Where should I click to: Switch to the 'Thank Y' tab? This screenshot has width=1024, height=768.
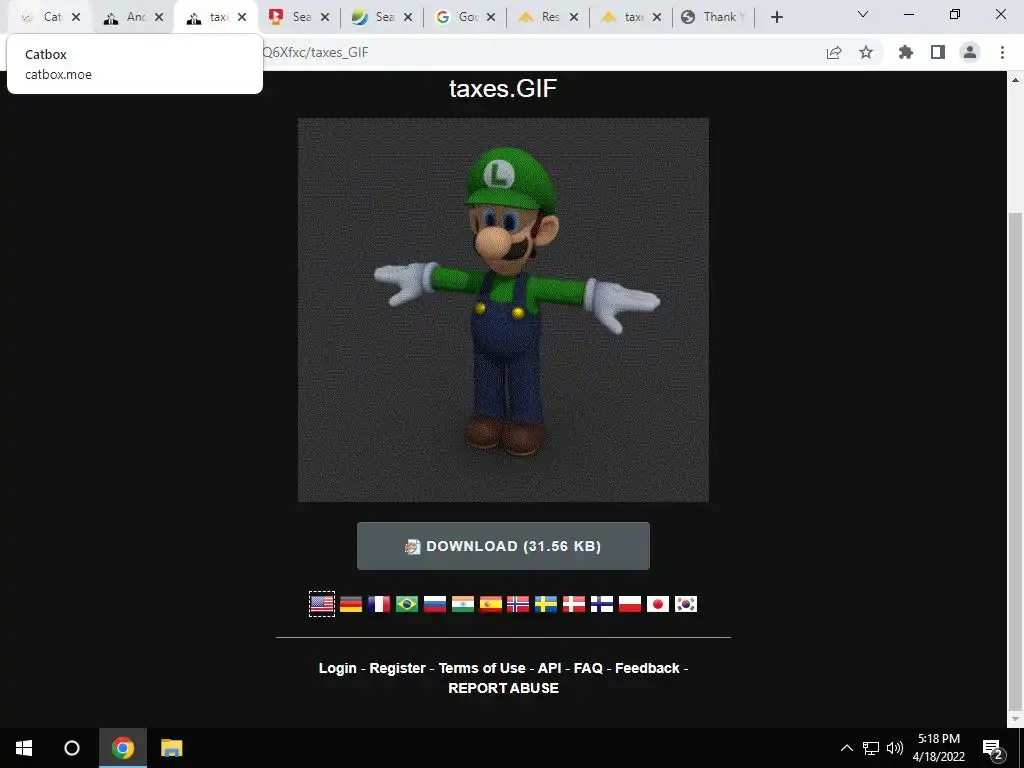713,17
